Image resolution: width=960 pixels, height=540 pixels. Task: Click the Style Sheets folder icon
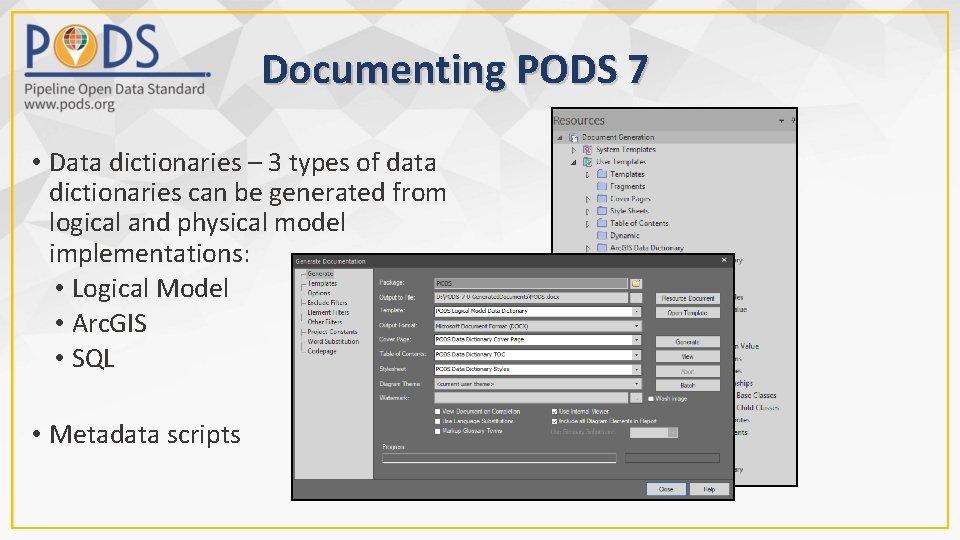pyautogui.click(x=602, y=211)
